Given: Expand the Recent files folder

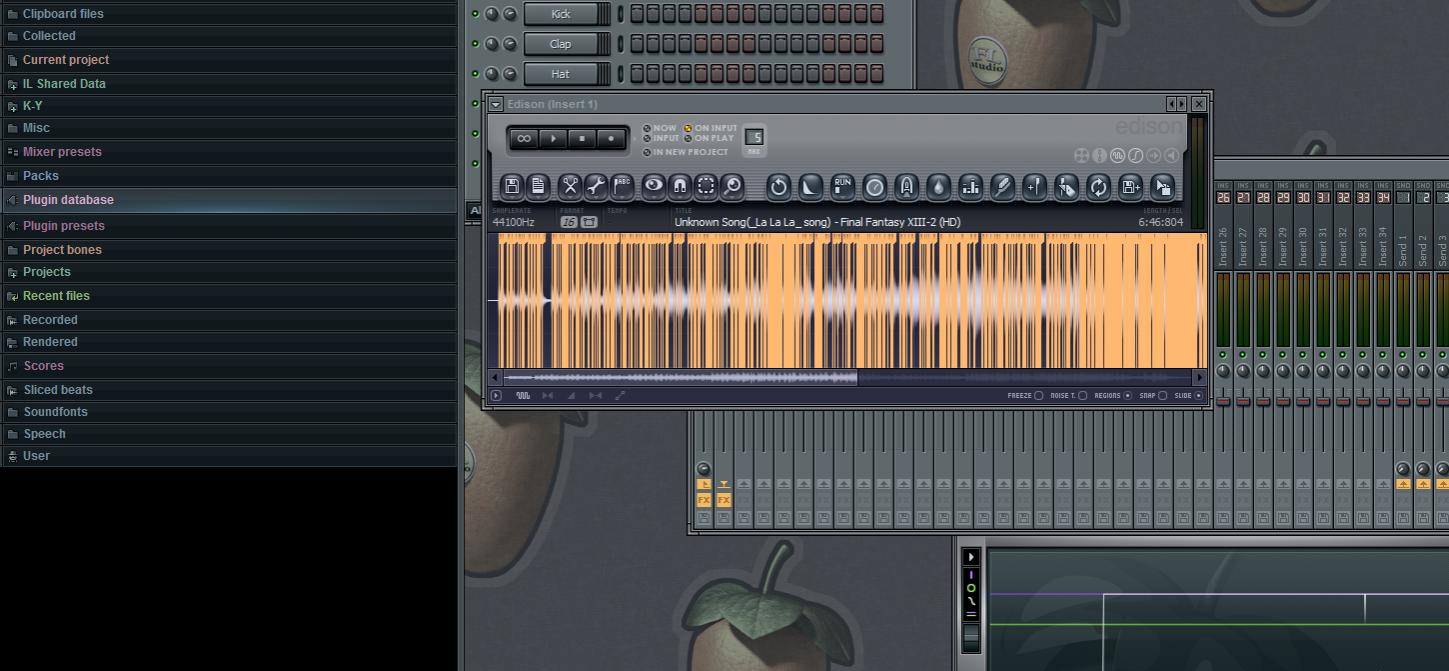Looking at the screenshot, I should [x=229, y=296].
